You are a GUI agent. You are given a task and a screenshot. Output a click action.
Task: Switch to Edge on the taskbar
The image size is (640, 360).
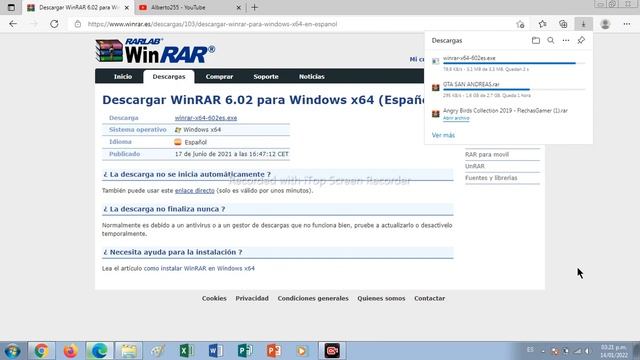(99, 351)
